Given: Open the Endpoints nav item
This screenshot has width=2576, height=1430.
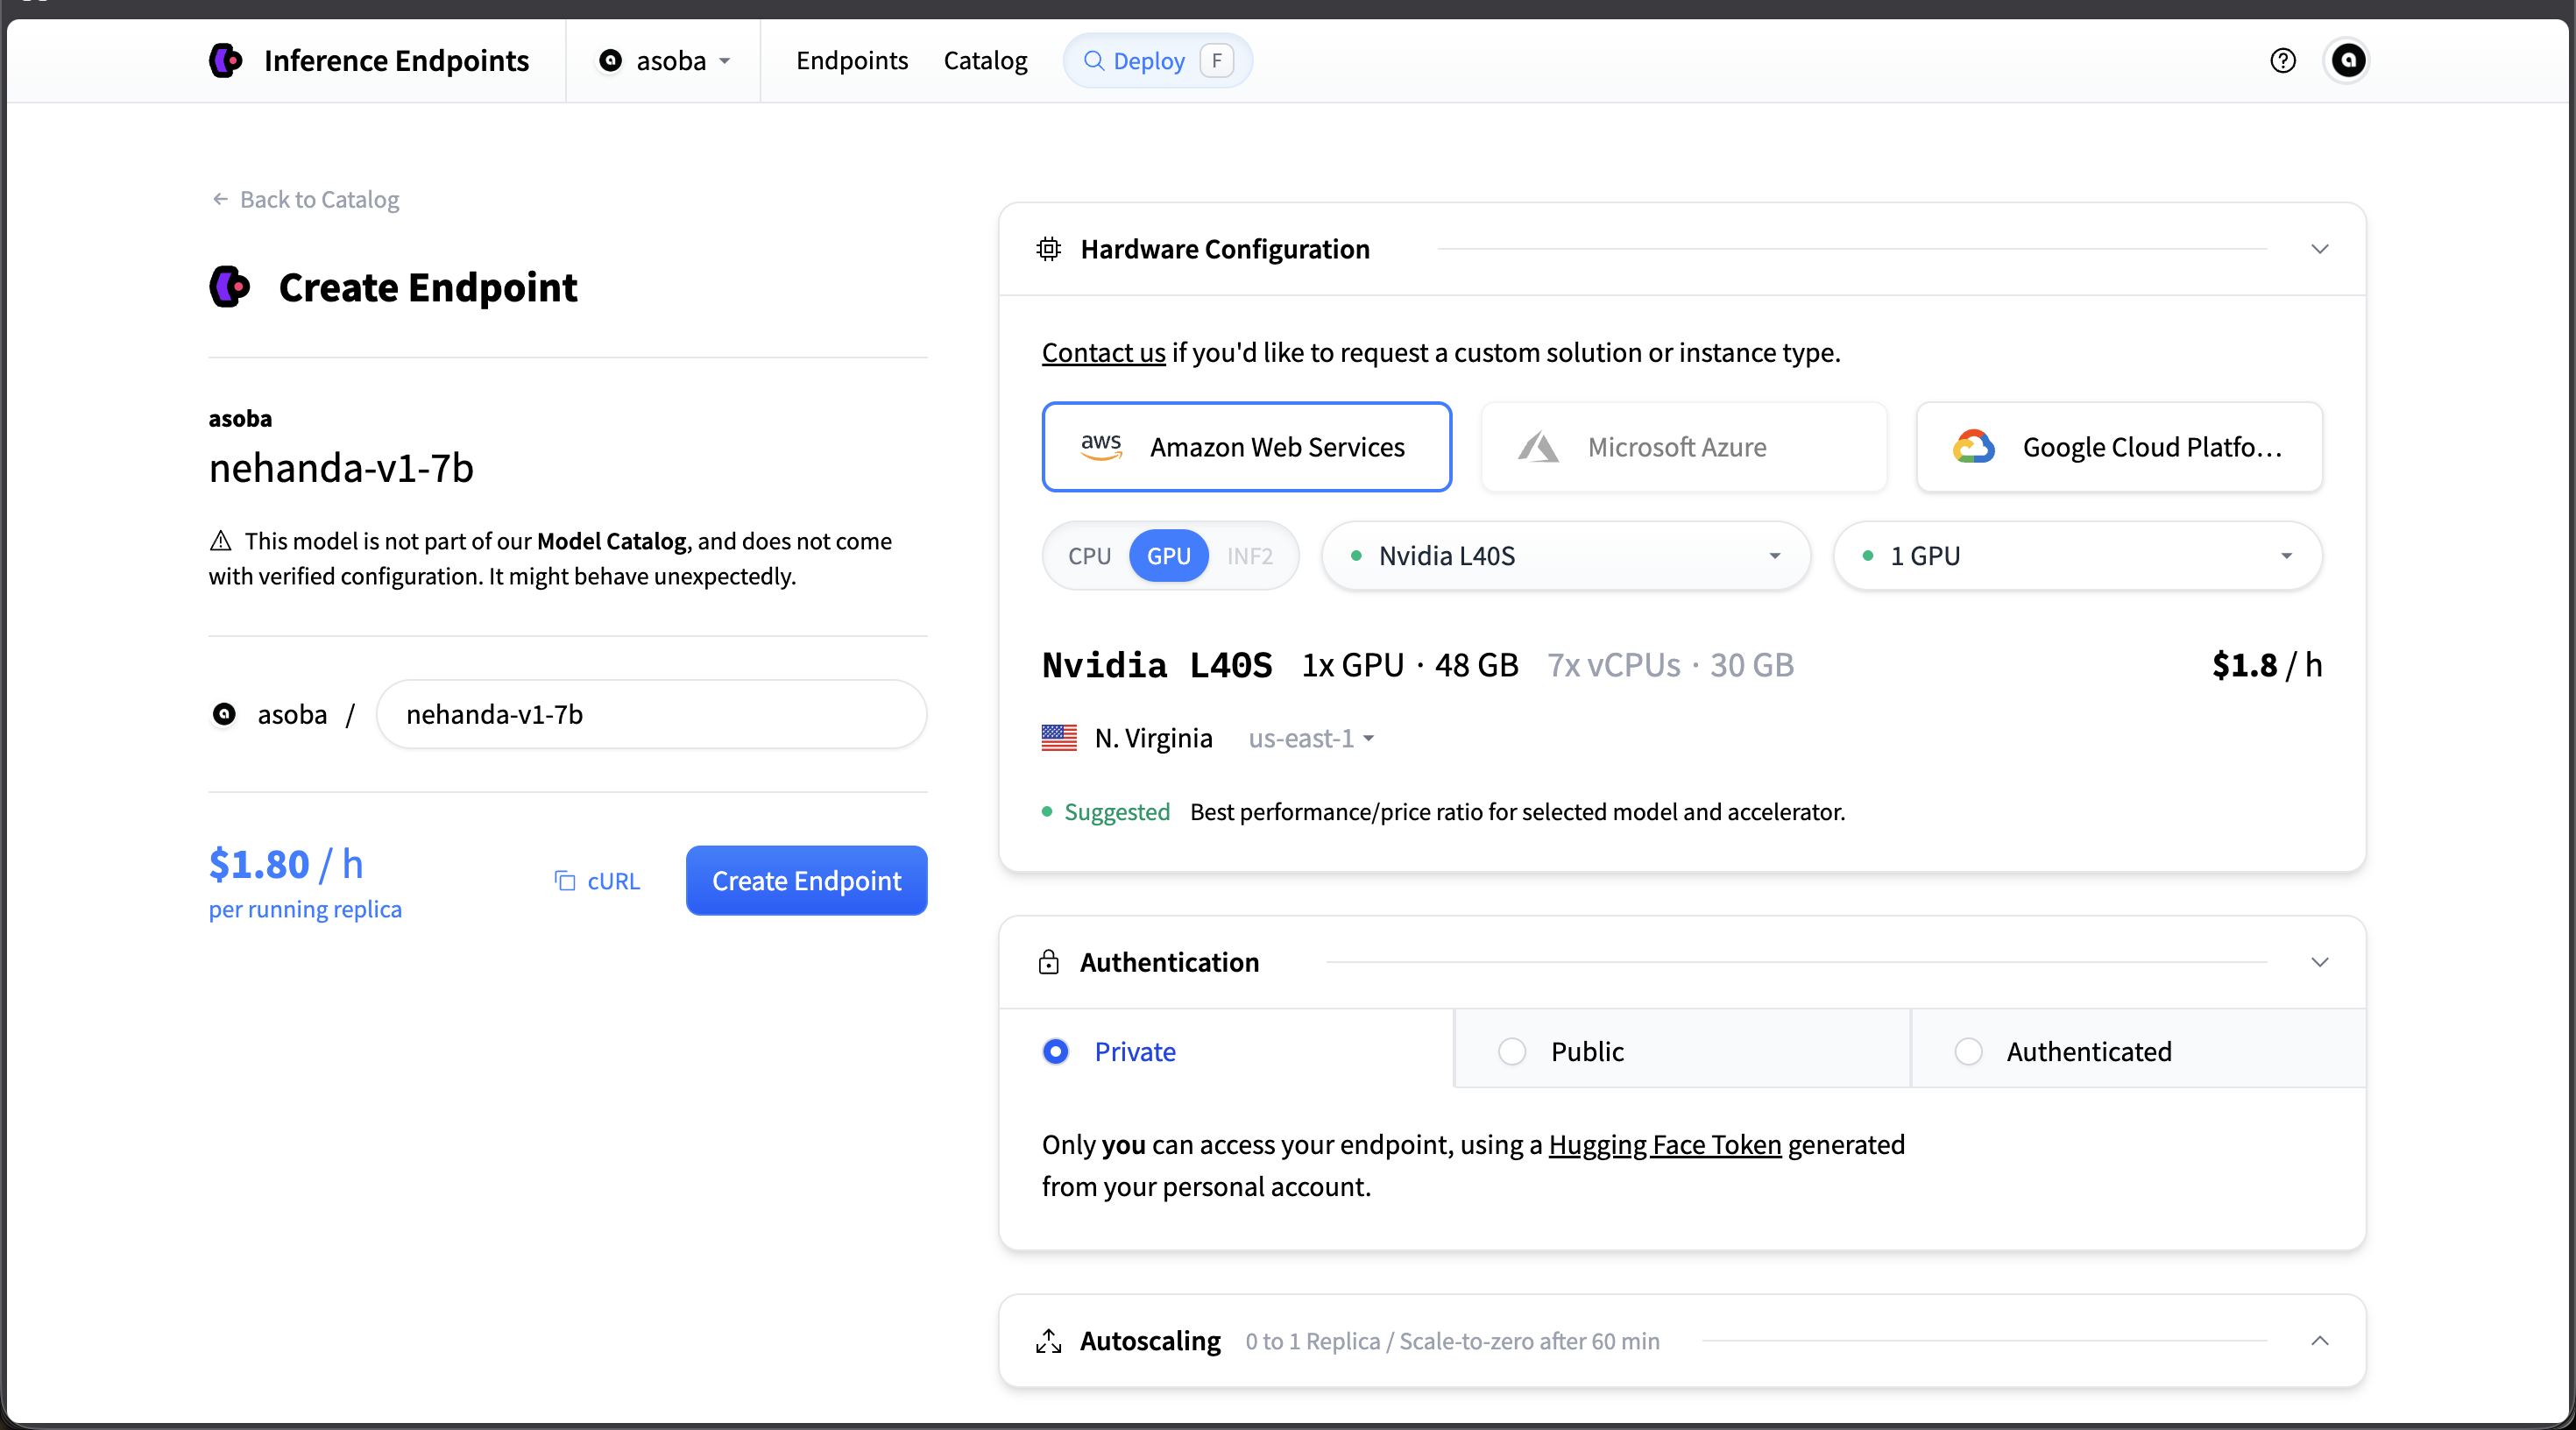Looking at the screenshot, I should tap(851, 60).
